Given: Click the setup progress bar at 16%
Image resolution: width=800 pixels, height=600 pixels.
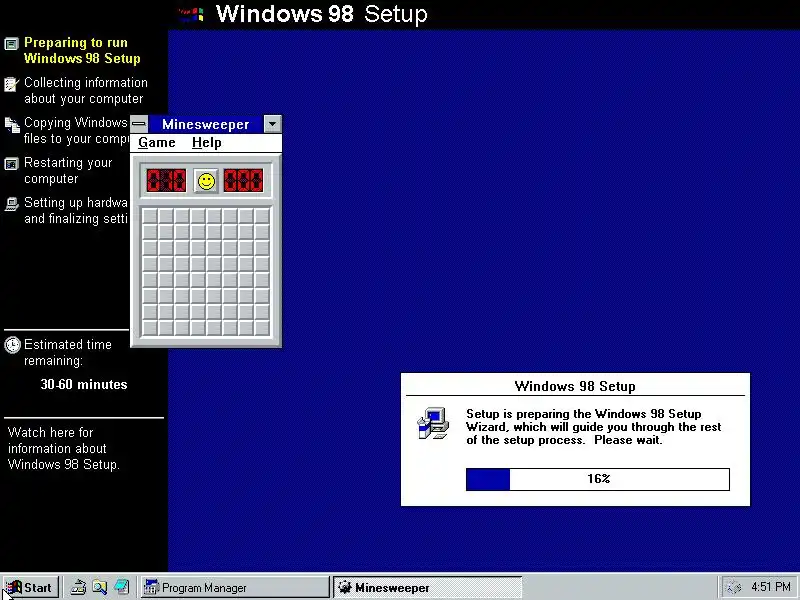Looking at the screenshot, I should [597, 480].
